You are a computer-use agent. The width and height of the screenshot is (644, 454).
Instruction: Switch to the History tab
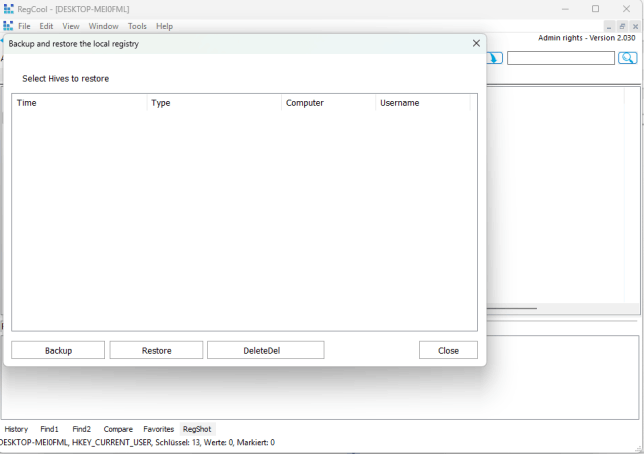tap(16, 429)
